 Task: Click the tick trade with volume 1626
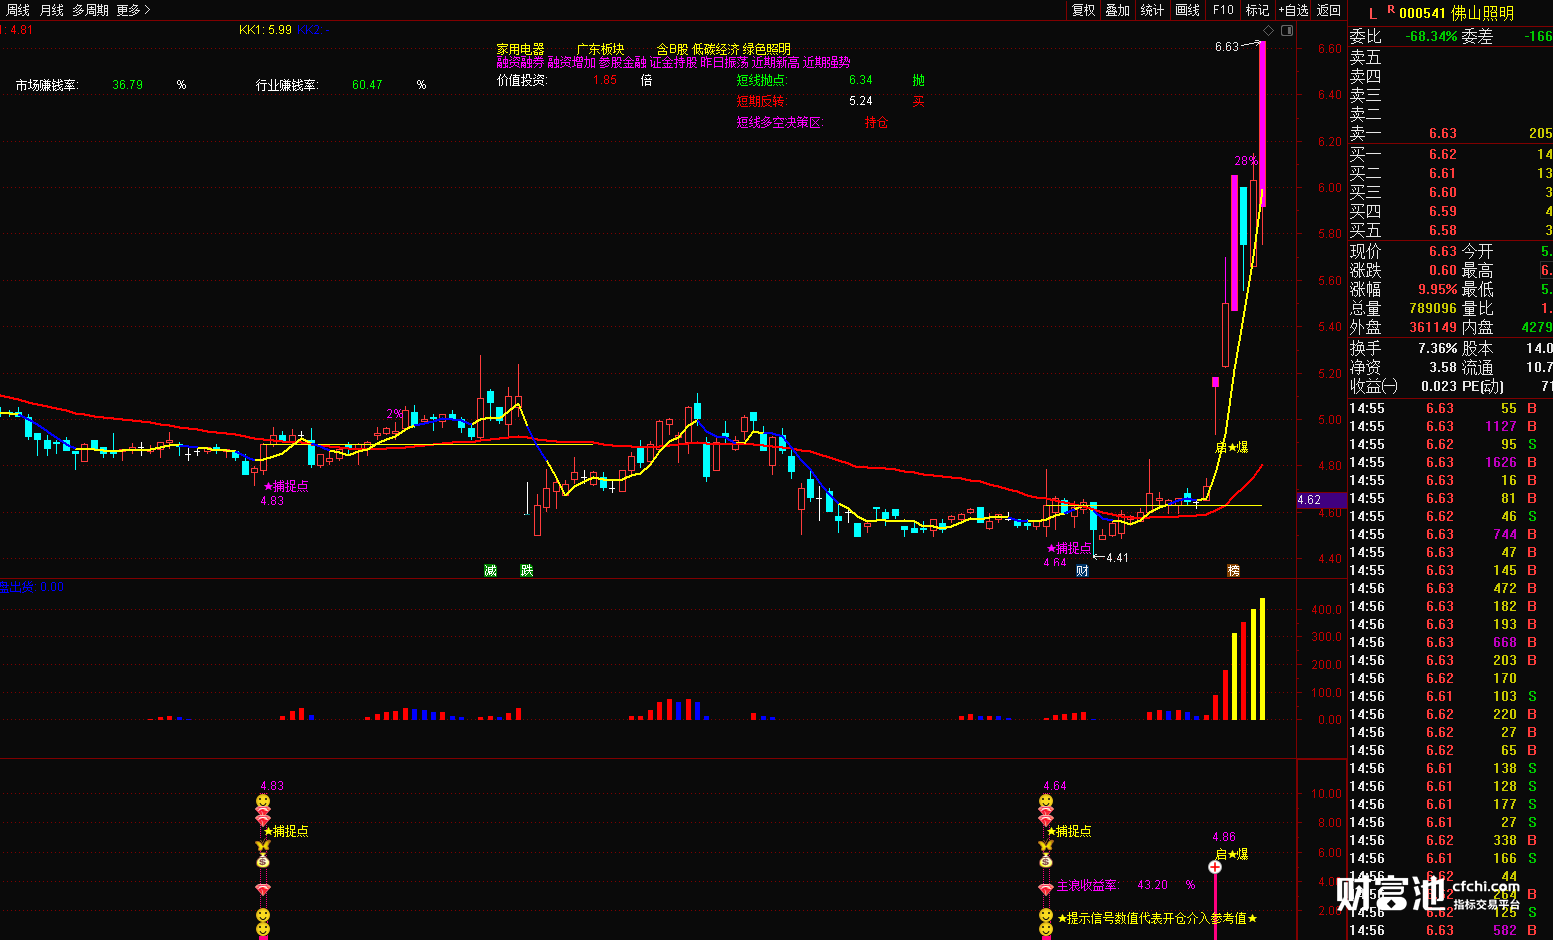click(x=1450, y=462)
